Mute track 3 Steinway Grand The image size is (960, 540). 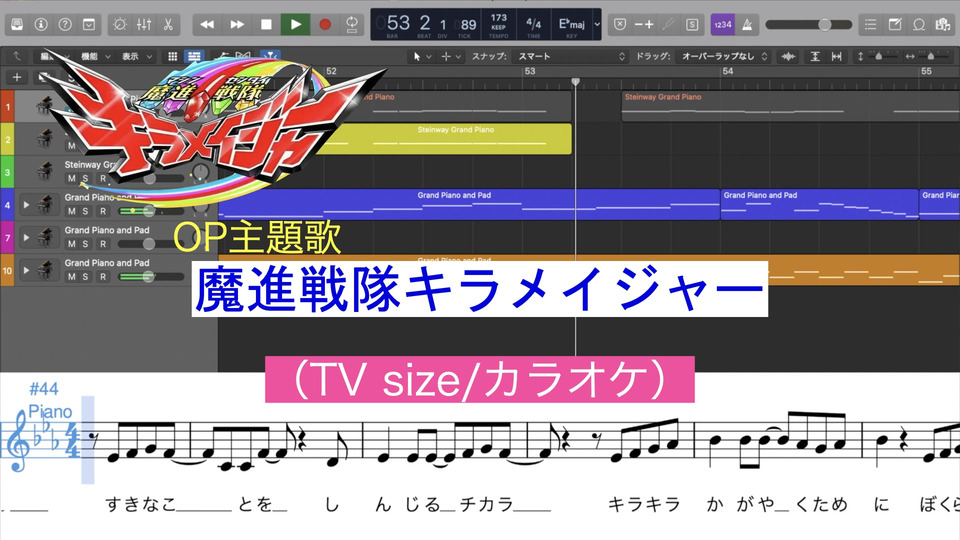72,178
